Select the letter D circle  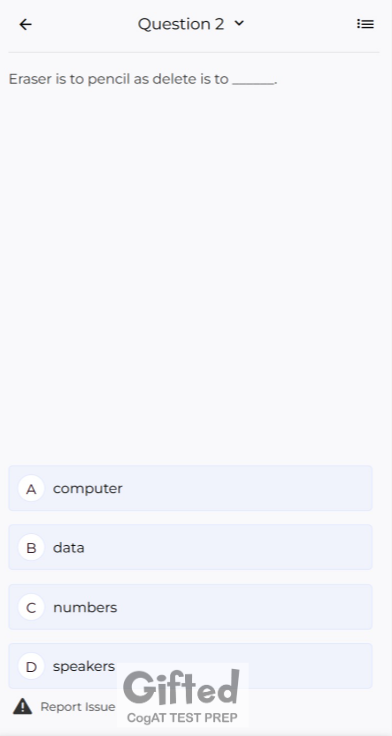(31, 666)
